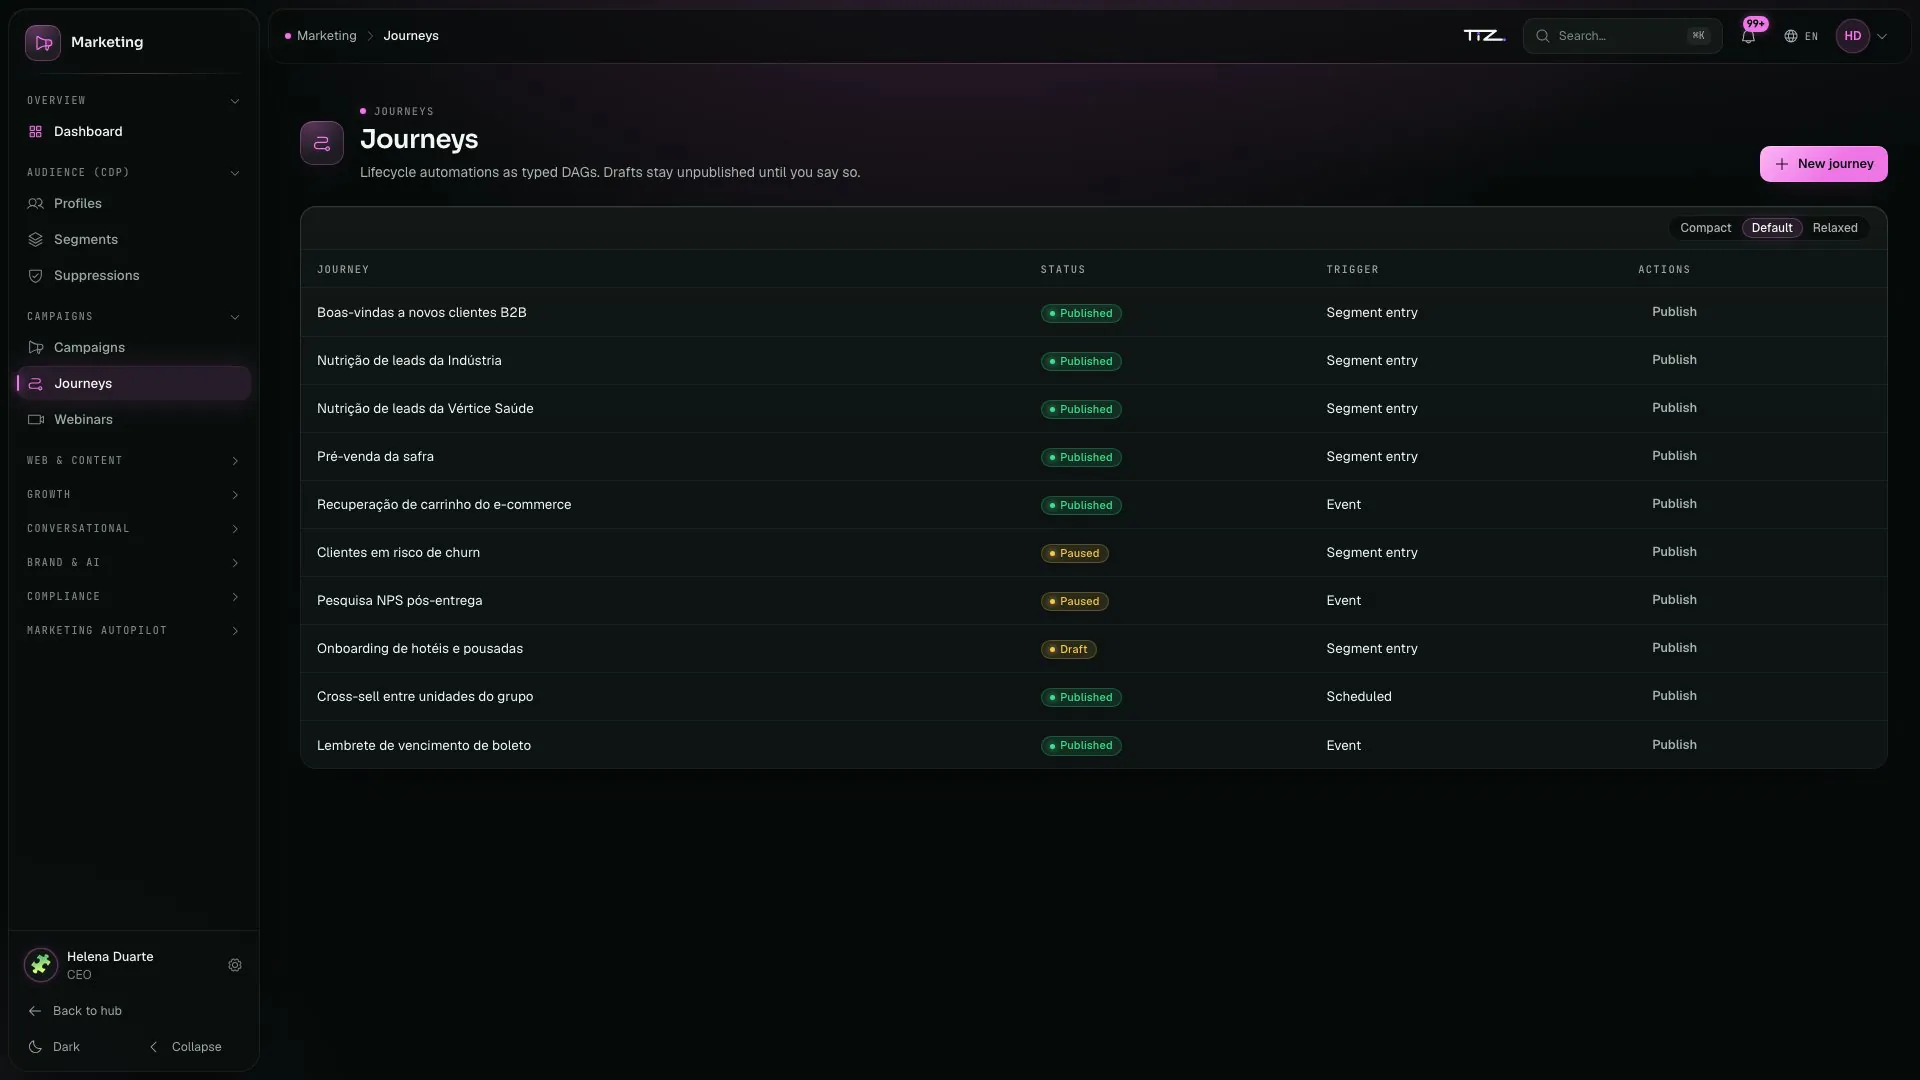Open notifications bell icon
1920x1080 pixels.
tap(1748, 36)
